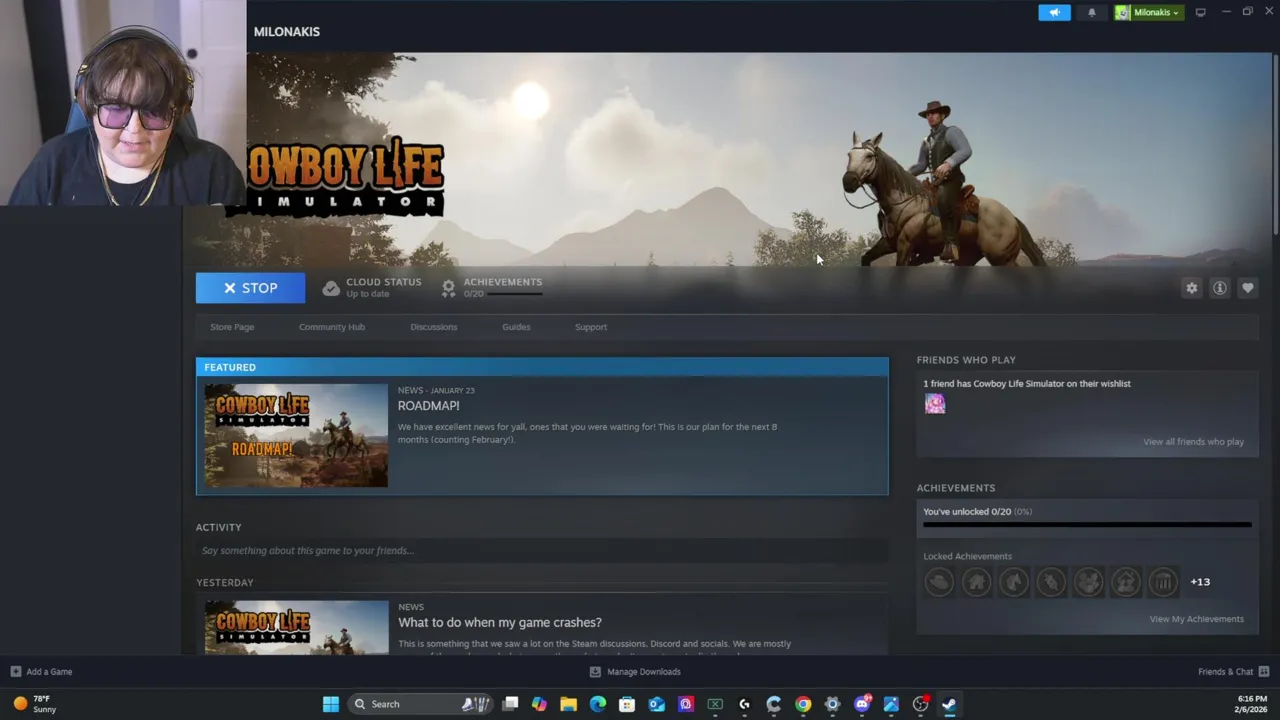
Task: Open the Support tab
Action: 591,327
